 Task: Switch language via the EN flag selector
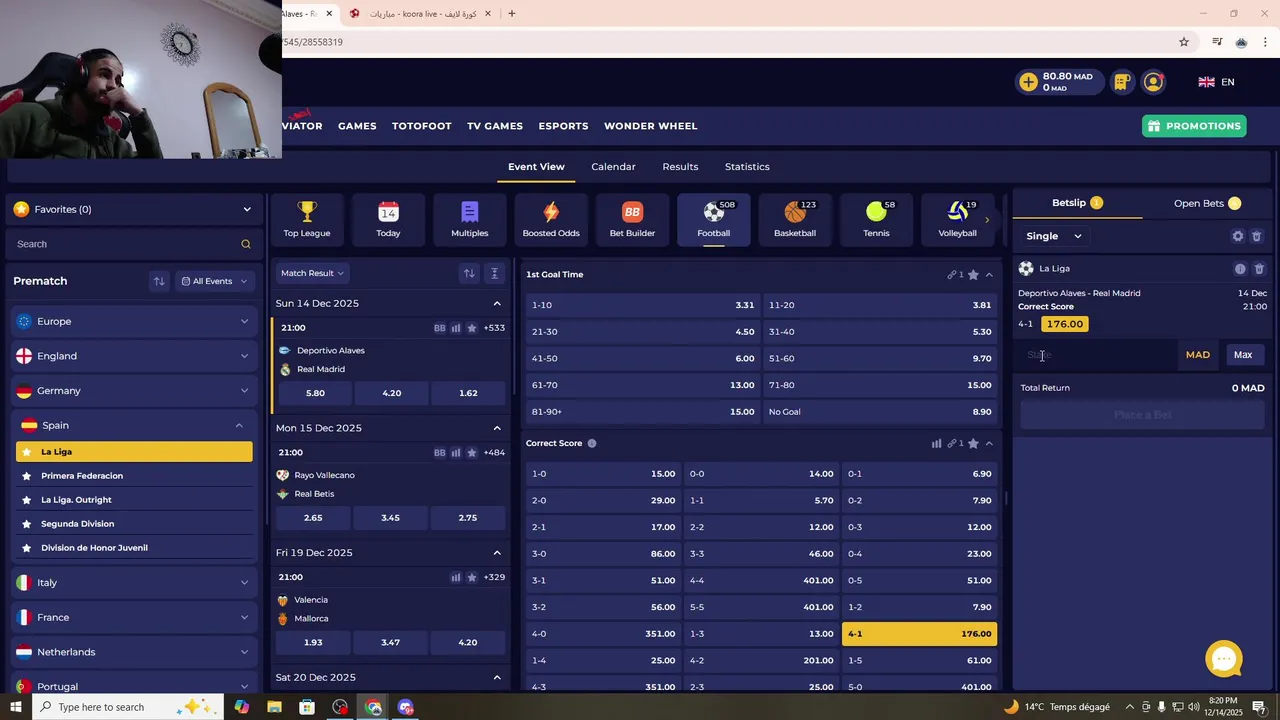1217,82
